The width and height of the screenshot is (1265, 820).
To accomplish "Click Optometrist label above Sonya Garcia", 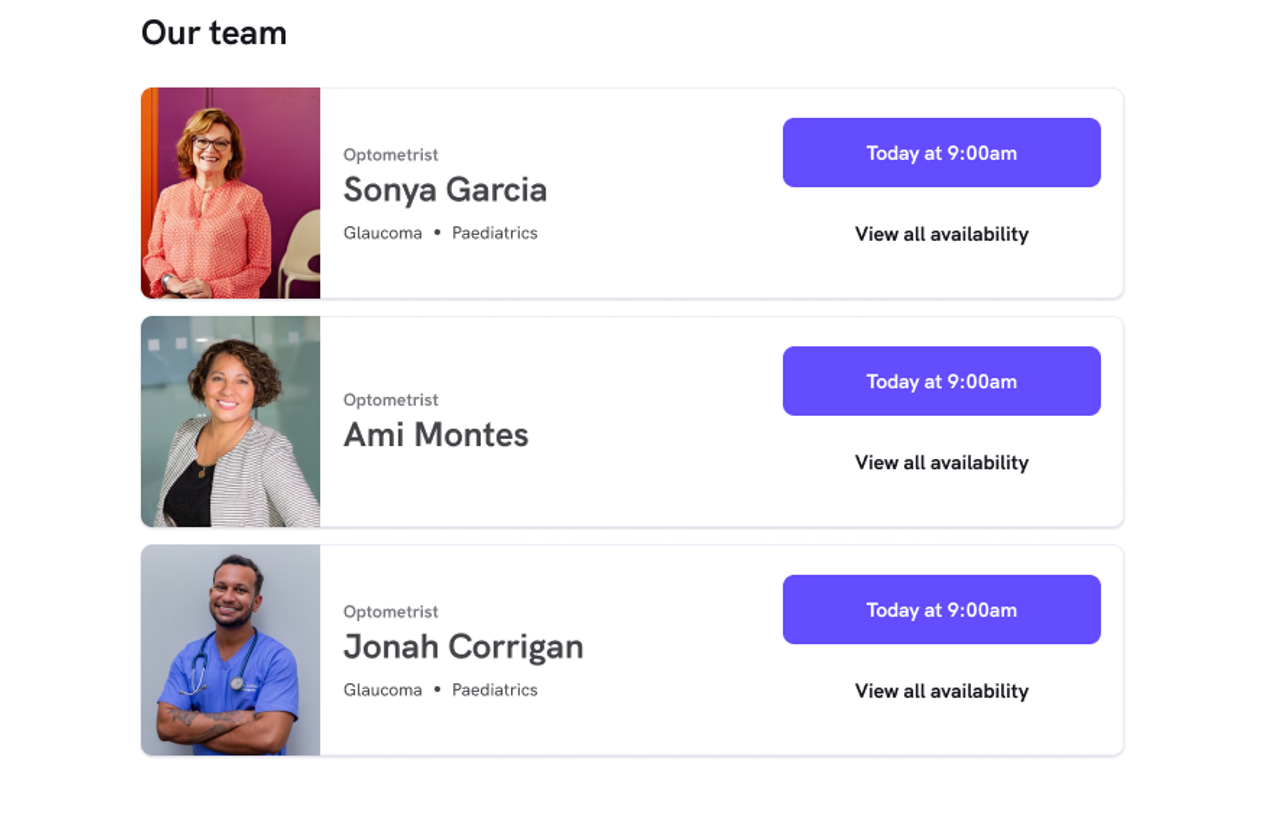I will (x=391, y=155).
